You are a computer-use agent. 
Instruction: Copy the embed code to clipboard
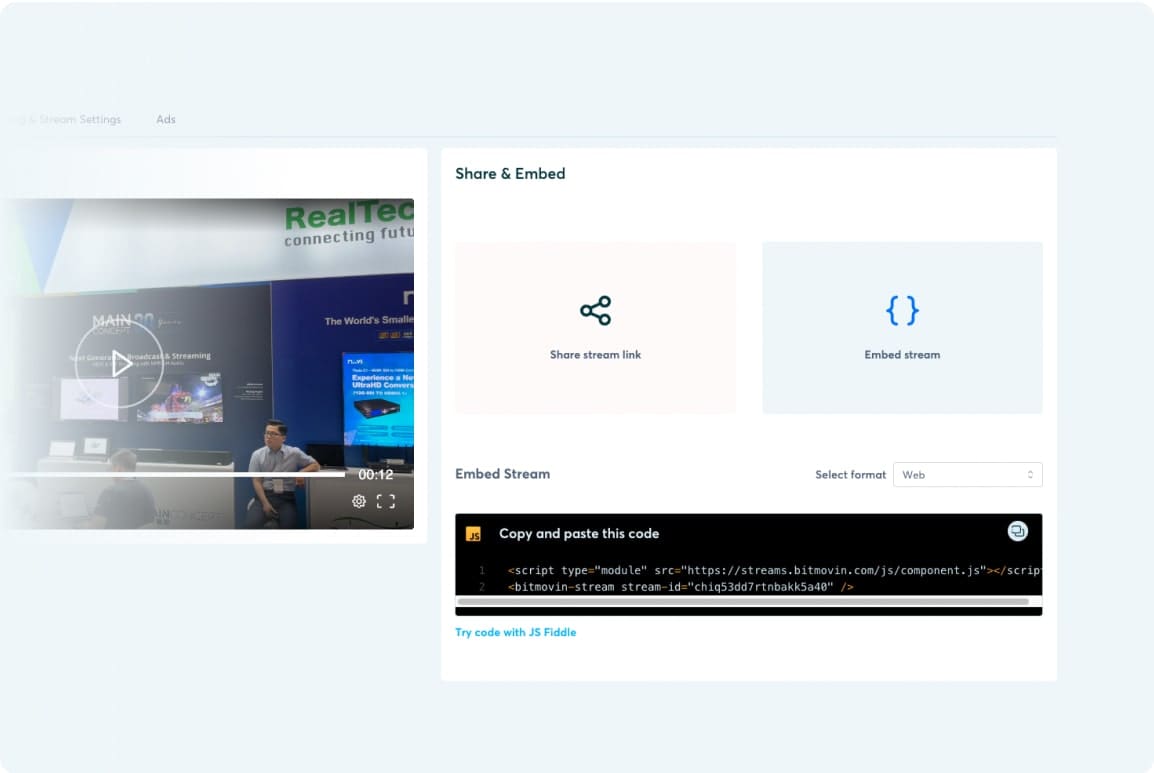tap(1018, 531)
